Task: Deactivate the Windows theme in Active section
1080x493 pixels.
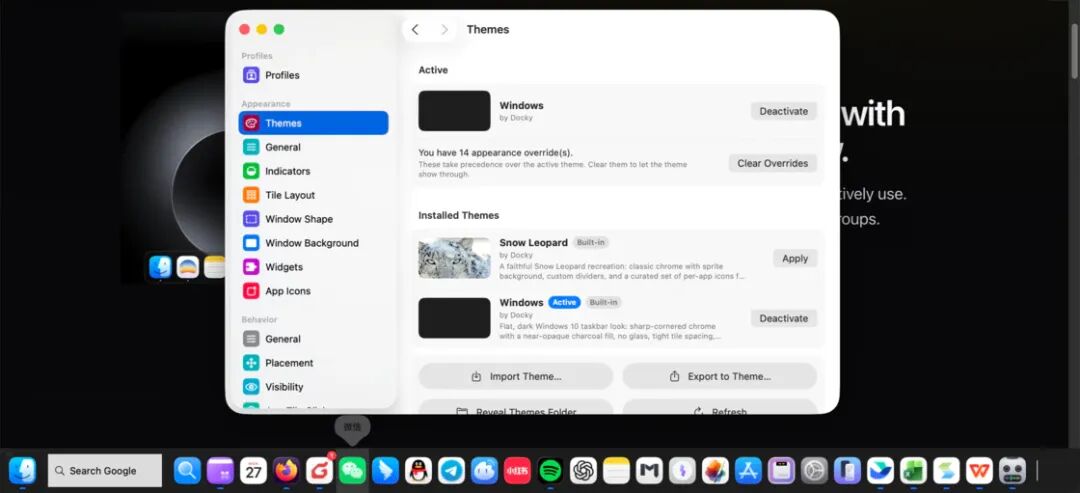Action: tap(784, 111)
